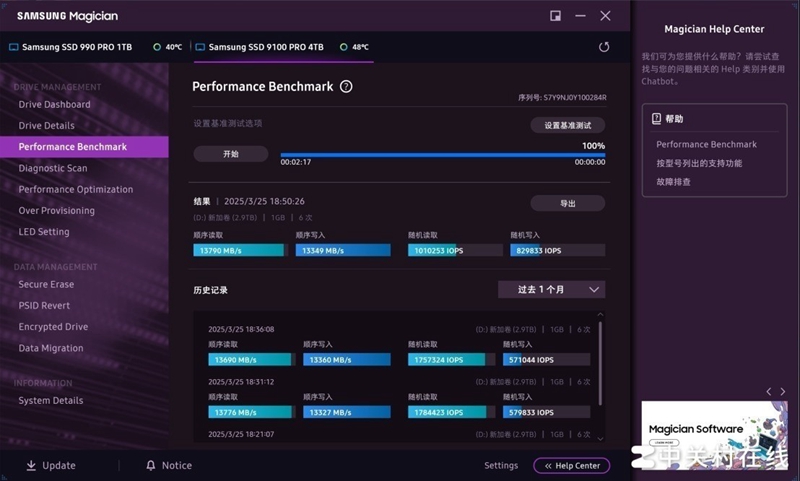Click the 帮助 book icon in Help Center
800x481 pixels.
coord(656,118)
